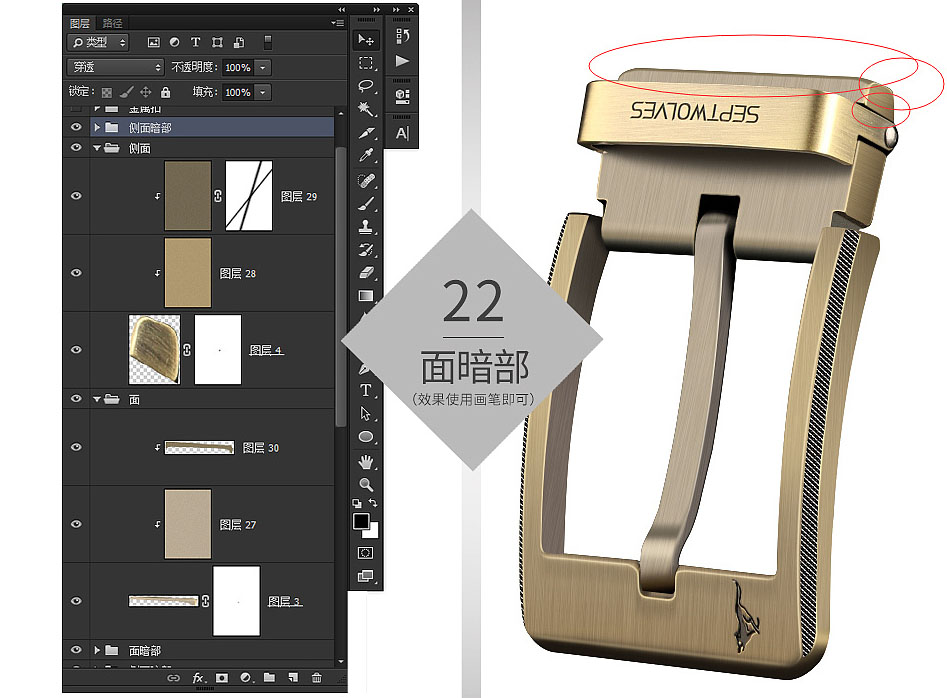This screenshot has height=698, width=947.
Task: Lock layer position
Action: [x=146, y=92]
